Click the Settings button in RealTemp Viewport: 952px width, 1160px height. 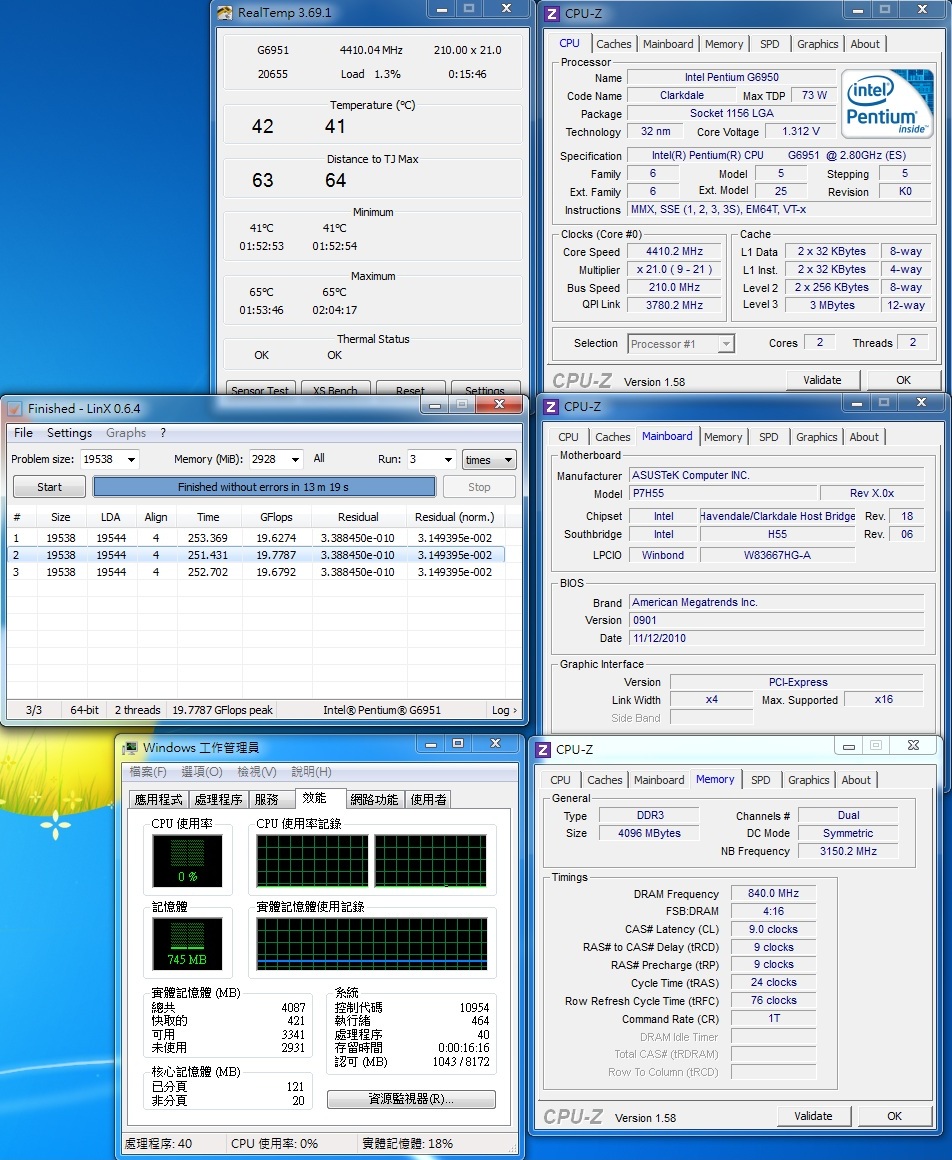point(485,389)
